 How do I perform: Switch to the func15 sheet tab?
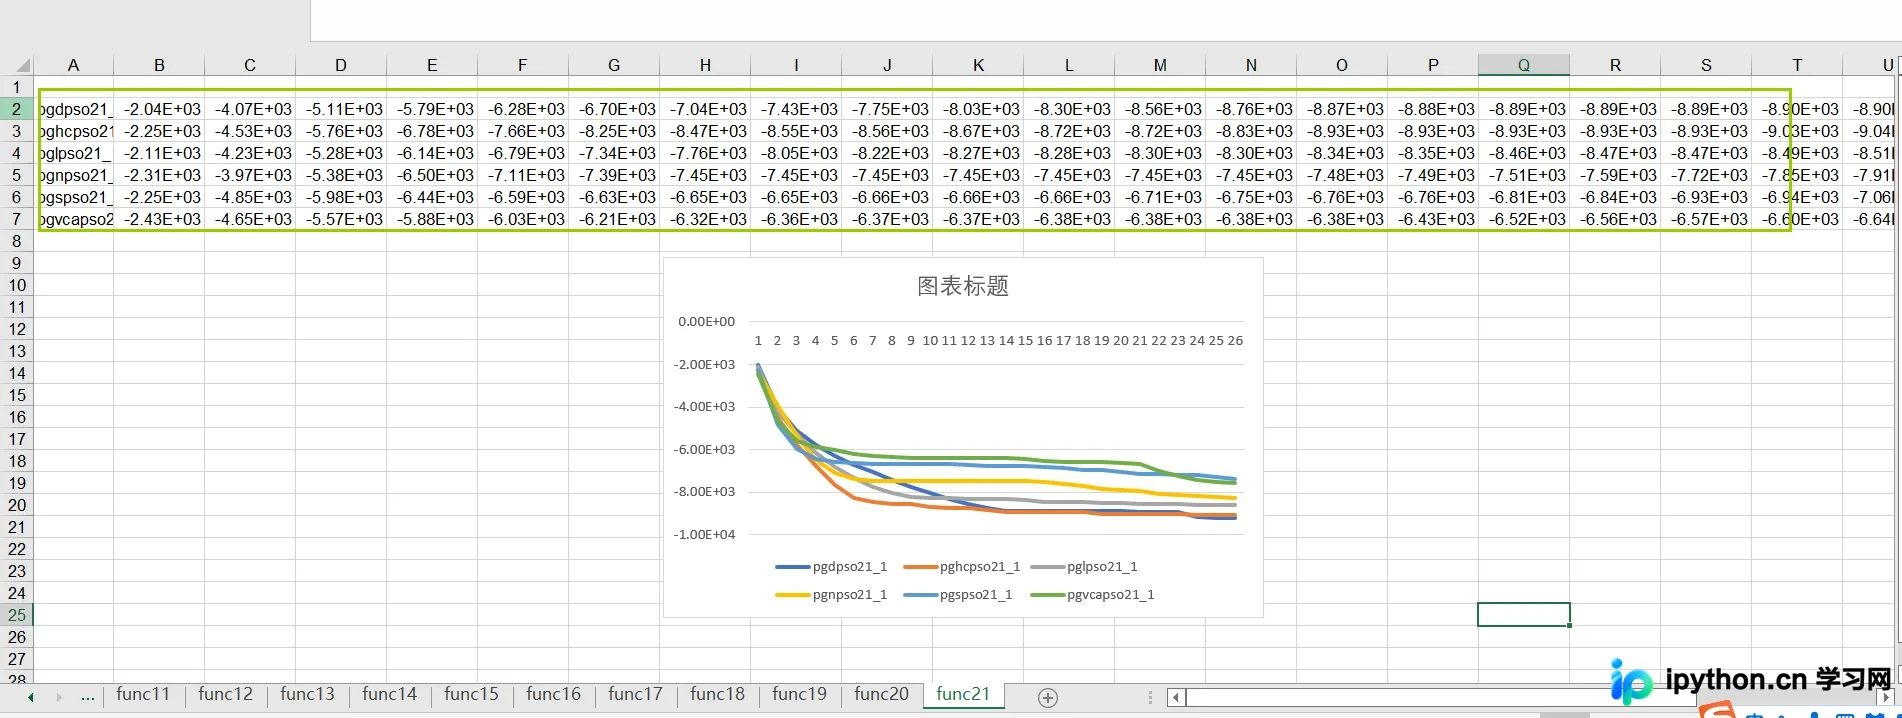tap(471, 694)
